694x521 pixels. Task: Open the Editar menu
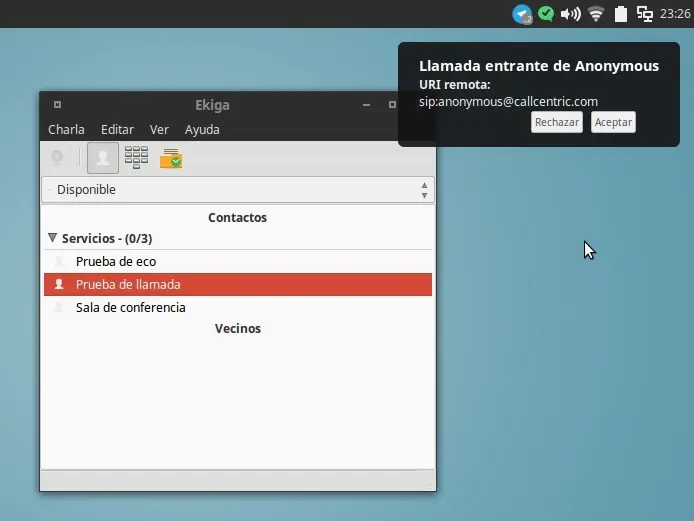click(117, 130)
